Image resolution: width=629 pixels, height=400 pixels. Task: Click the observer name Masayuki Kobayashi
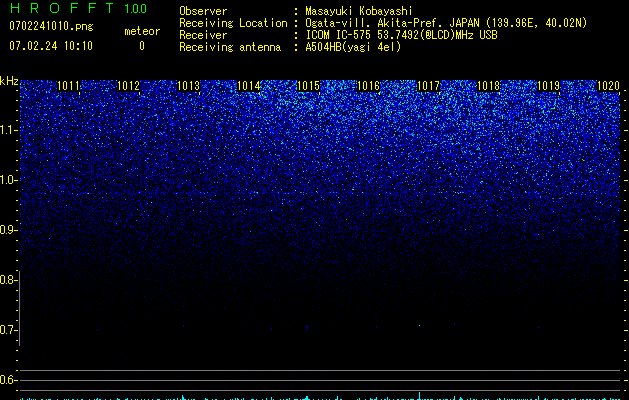coord(359,11)
